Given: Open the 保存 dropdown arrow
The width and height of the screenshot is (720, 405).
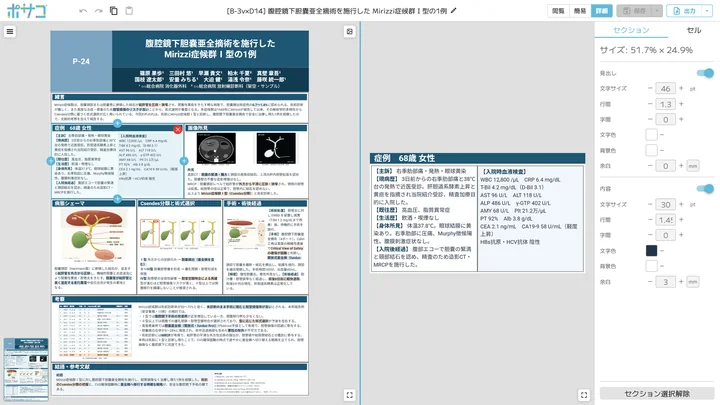Looking at the screenshot, I should (658, 11).
